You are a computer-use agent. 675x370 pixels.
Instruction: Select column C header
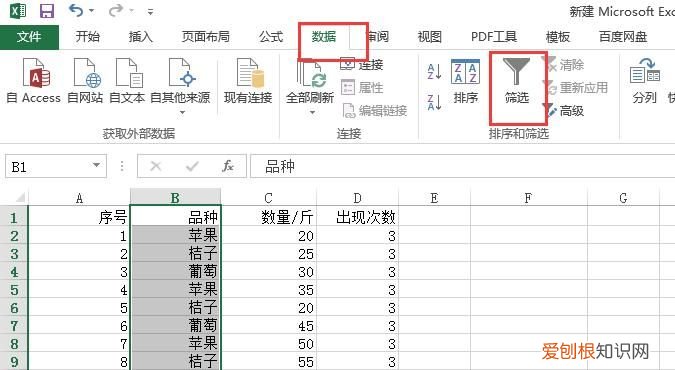tap(269, 198)
